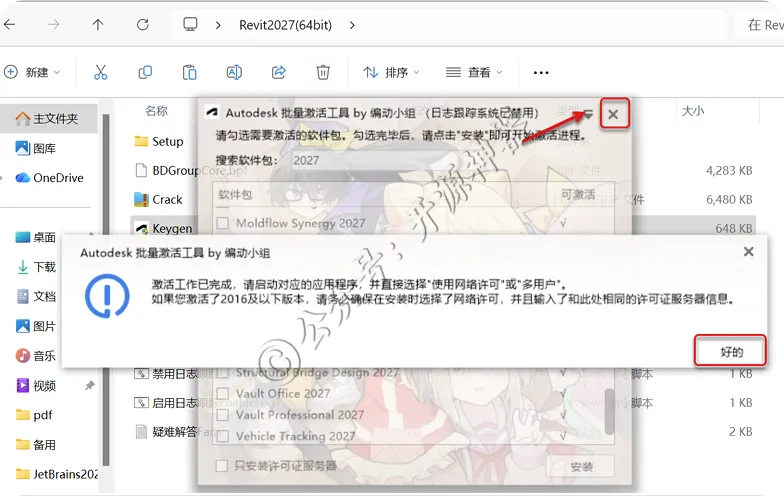Open the 排序 sort dropdown
The image size is (784, 496).
[x=391, y=72]
